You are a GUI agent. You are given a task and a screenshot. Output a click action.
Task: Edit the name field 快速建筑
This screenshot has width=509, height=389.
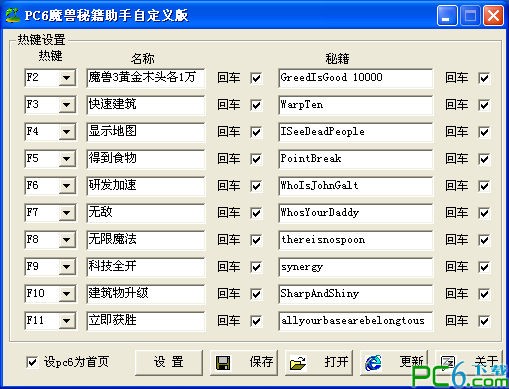[x=146, y=105]
